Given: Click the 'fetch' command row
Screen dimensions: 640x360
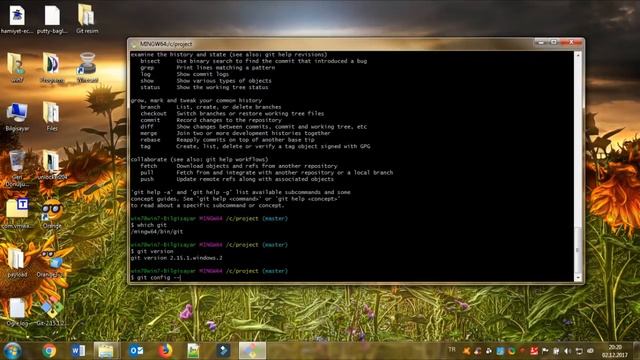Looking at the screenshot, I should (x=238, y=166).
